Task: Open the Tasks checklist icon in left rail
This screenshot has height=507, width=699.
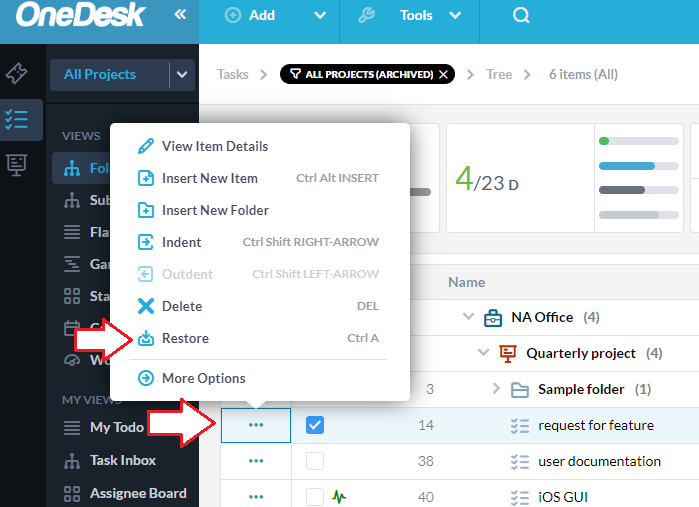Action: 16,119
